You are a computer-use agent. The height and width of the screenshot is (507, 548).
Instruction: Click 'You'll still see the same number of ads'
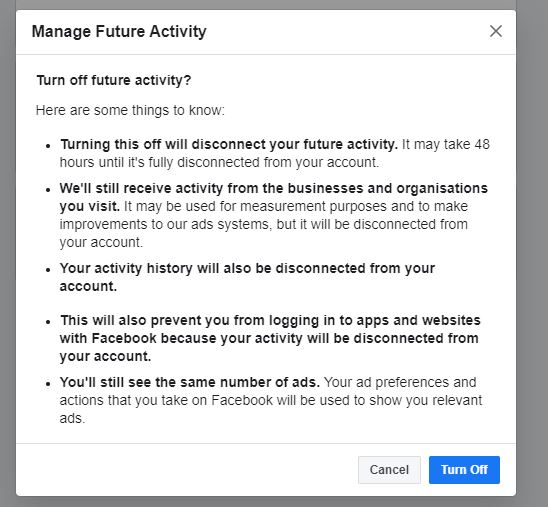pyautogui.click(x=190, y=382)
